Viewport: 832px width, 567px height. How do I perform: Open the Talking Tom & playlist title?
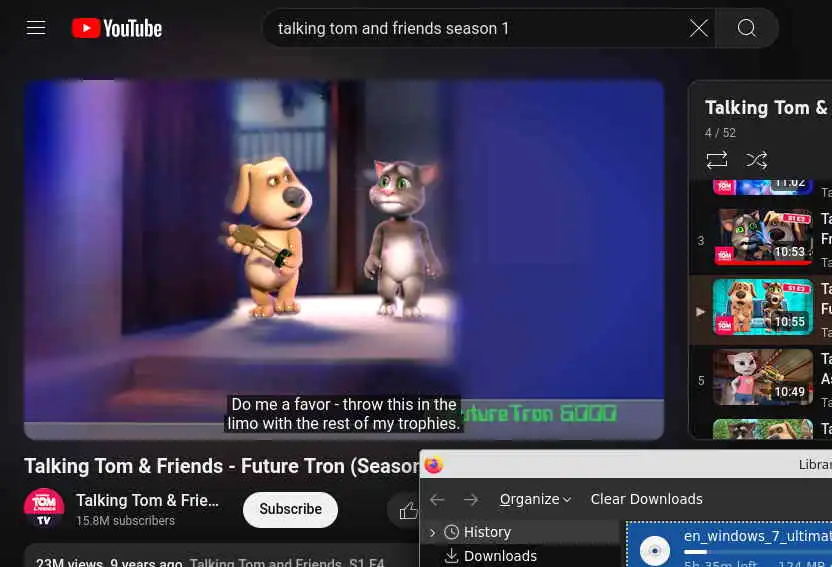pyautogui.click(x=766, y=108)
